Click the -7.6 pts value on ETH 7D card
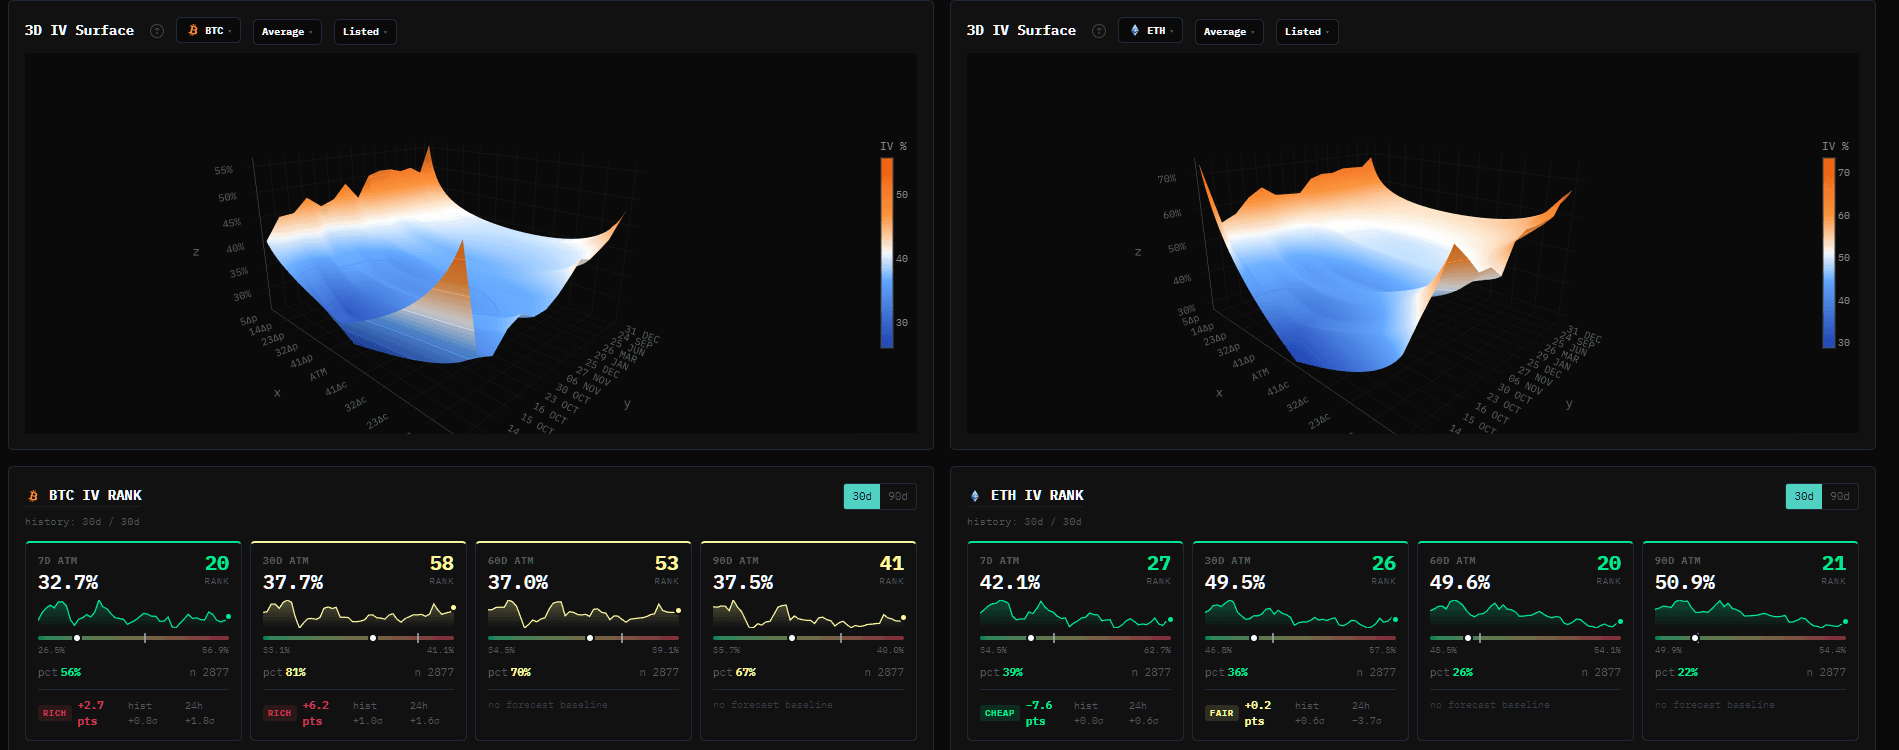1899x750 pixels. tap(1039, 713)
